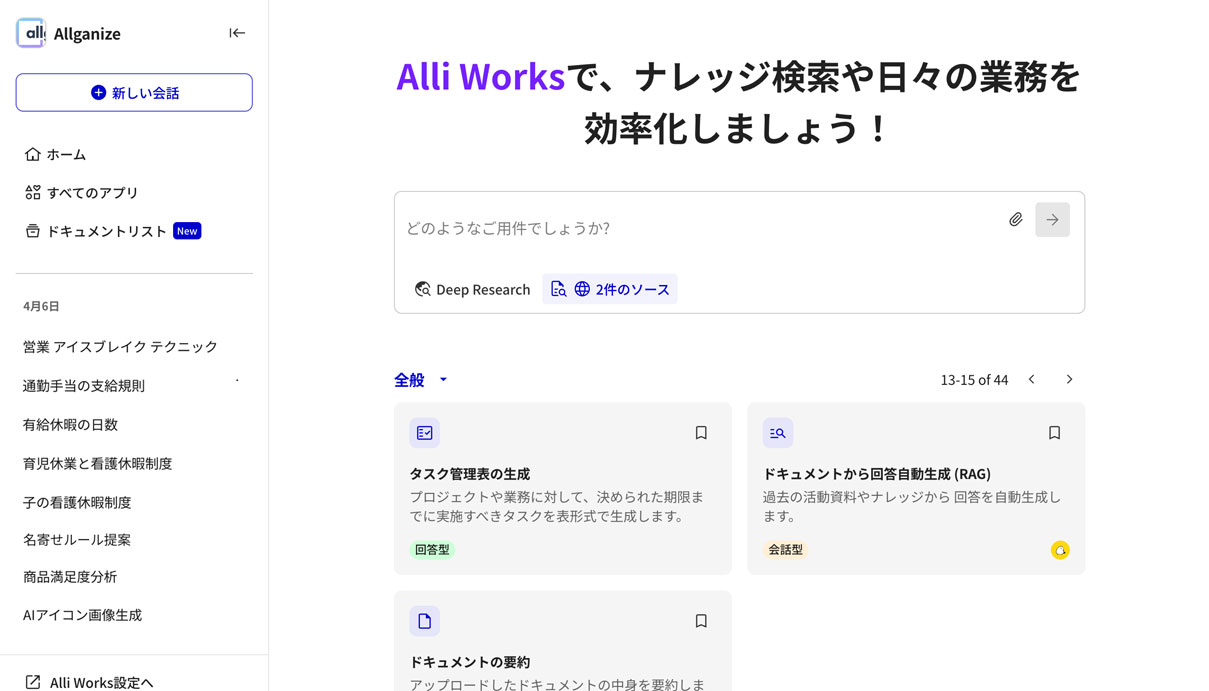Open conversation 商品満足度分析
Viewport: 1209px width, 691px height.
tap(70, 577)
